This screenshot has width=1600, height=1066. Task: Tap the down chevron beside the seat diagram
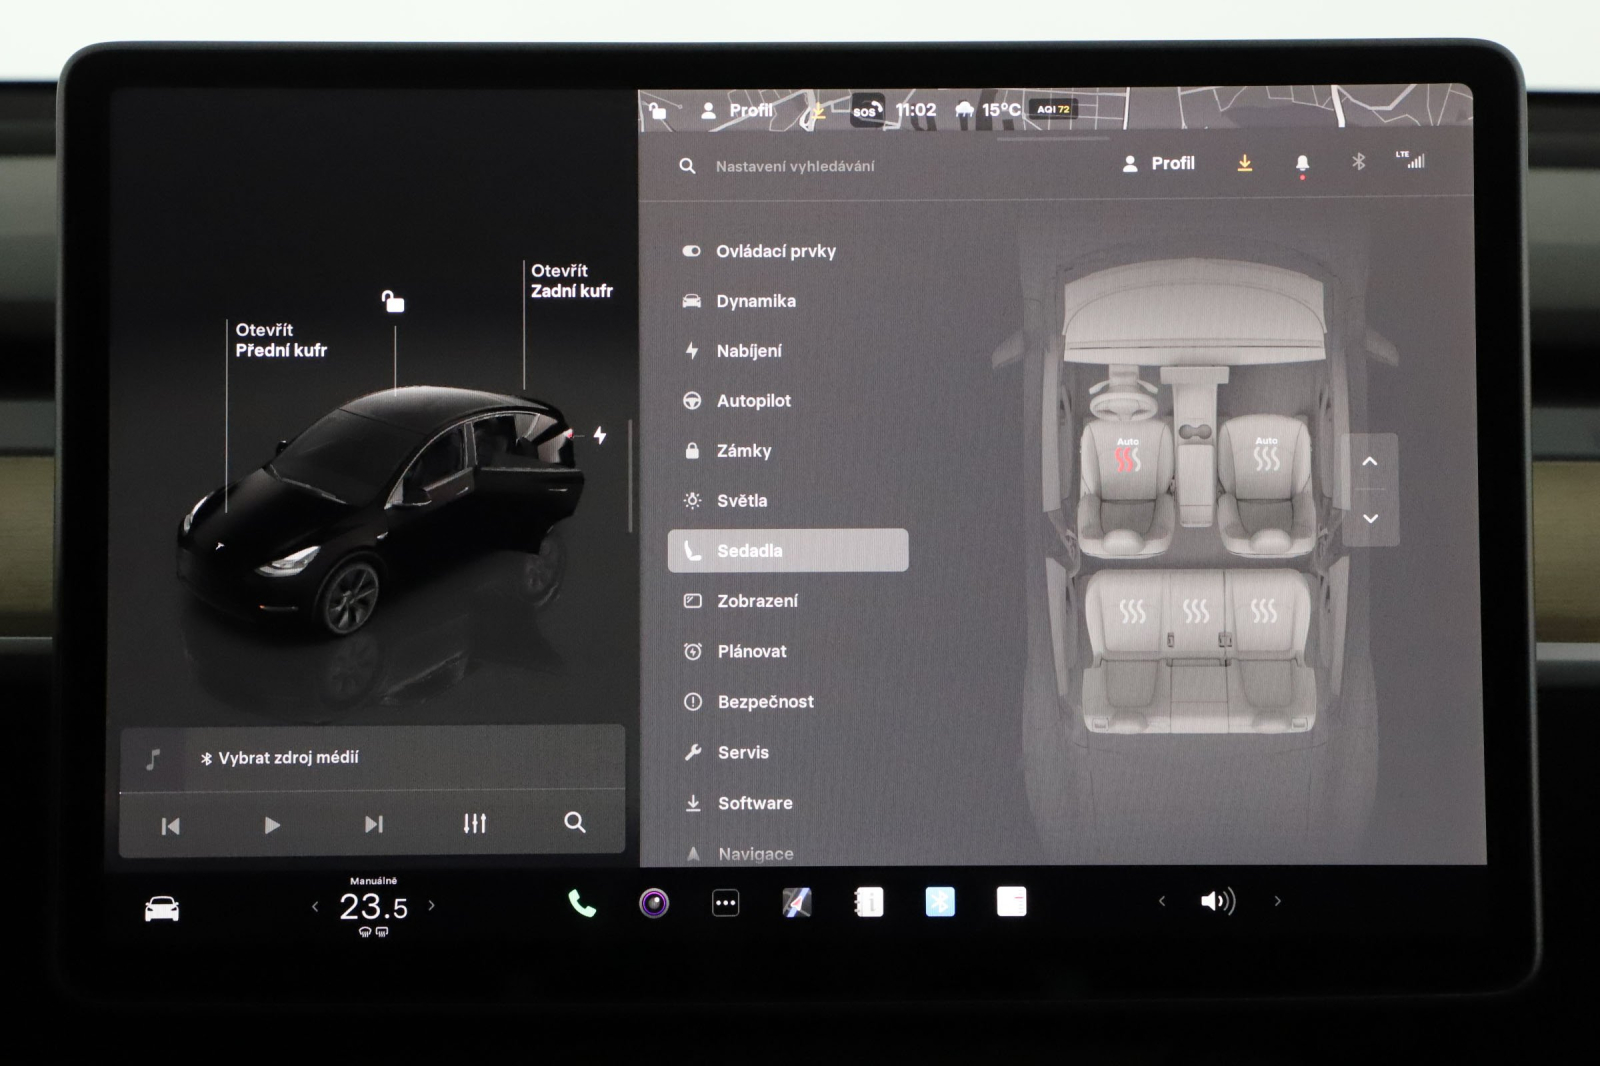(1371, 519)
